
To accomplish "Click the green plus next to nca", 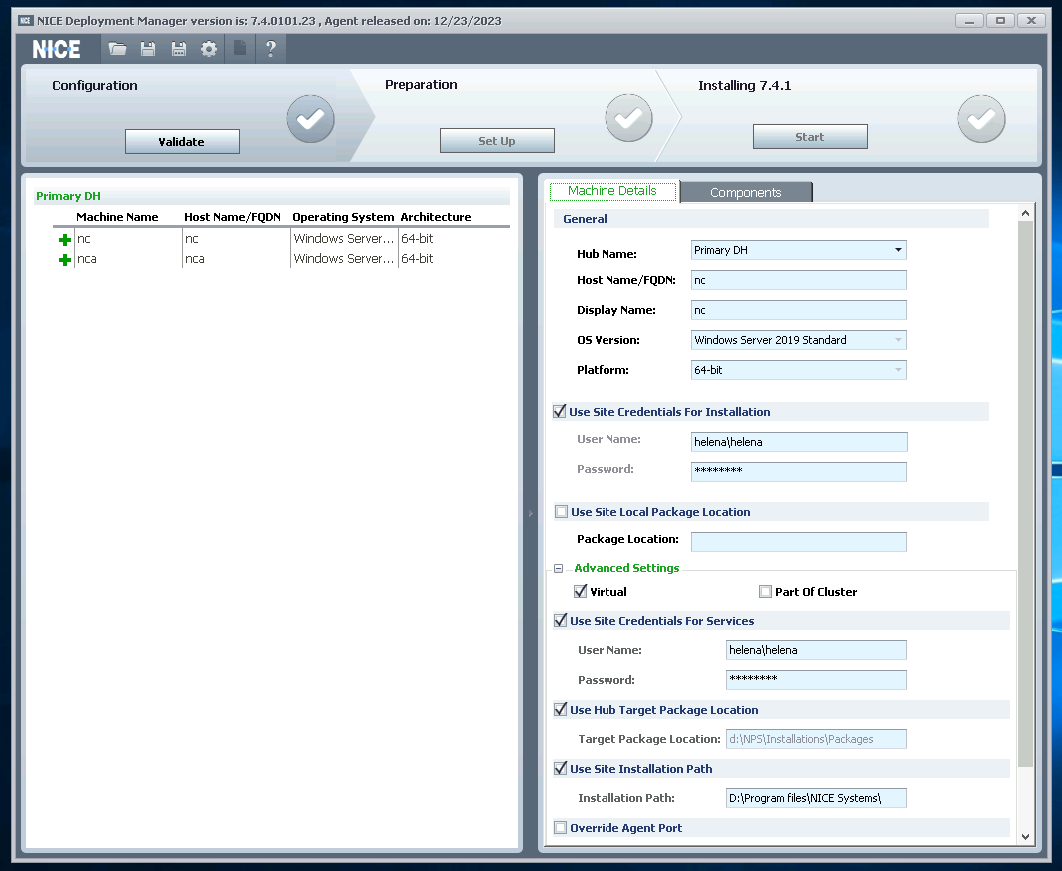I will click(65, 260).
